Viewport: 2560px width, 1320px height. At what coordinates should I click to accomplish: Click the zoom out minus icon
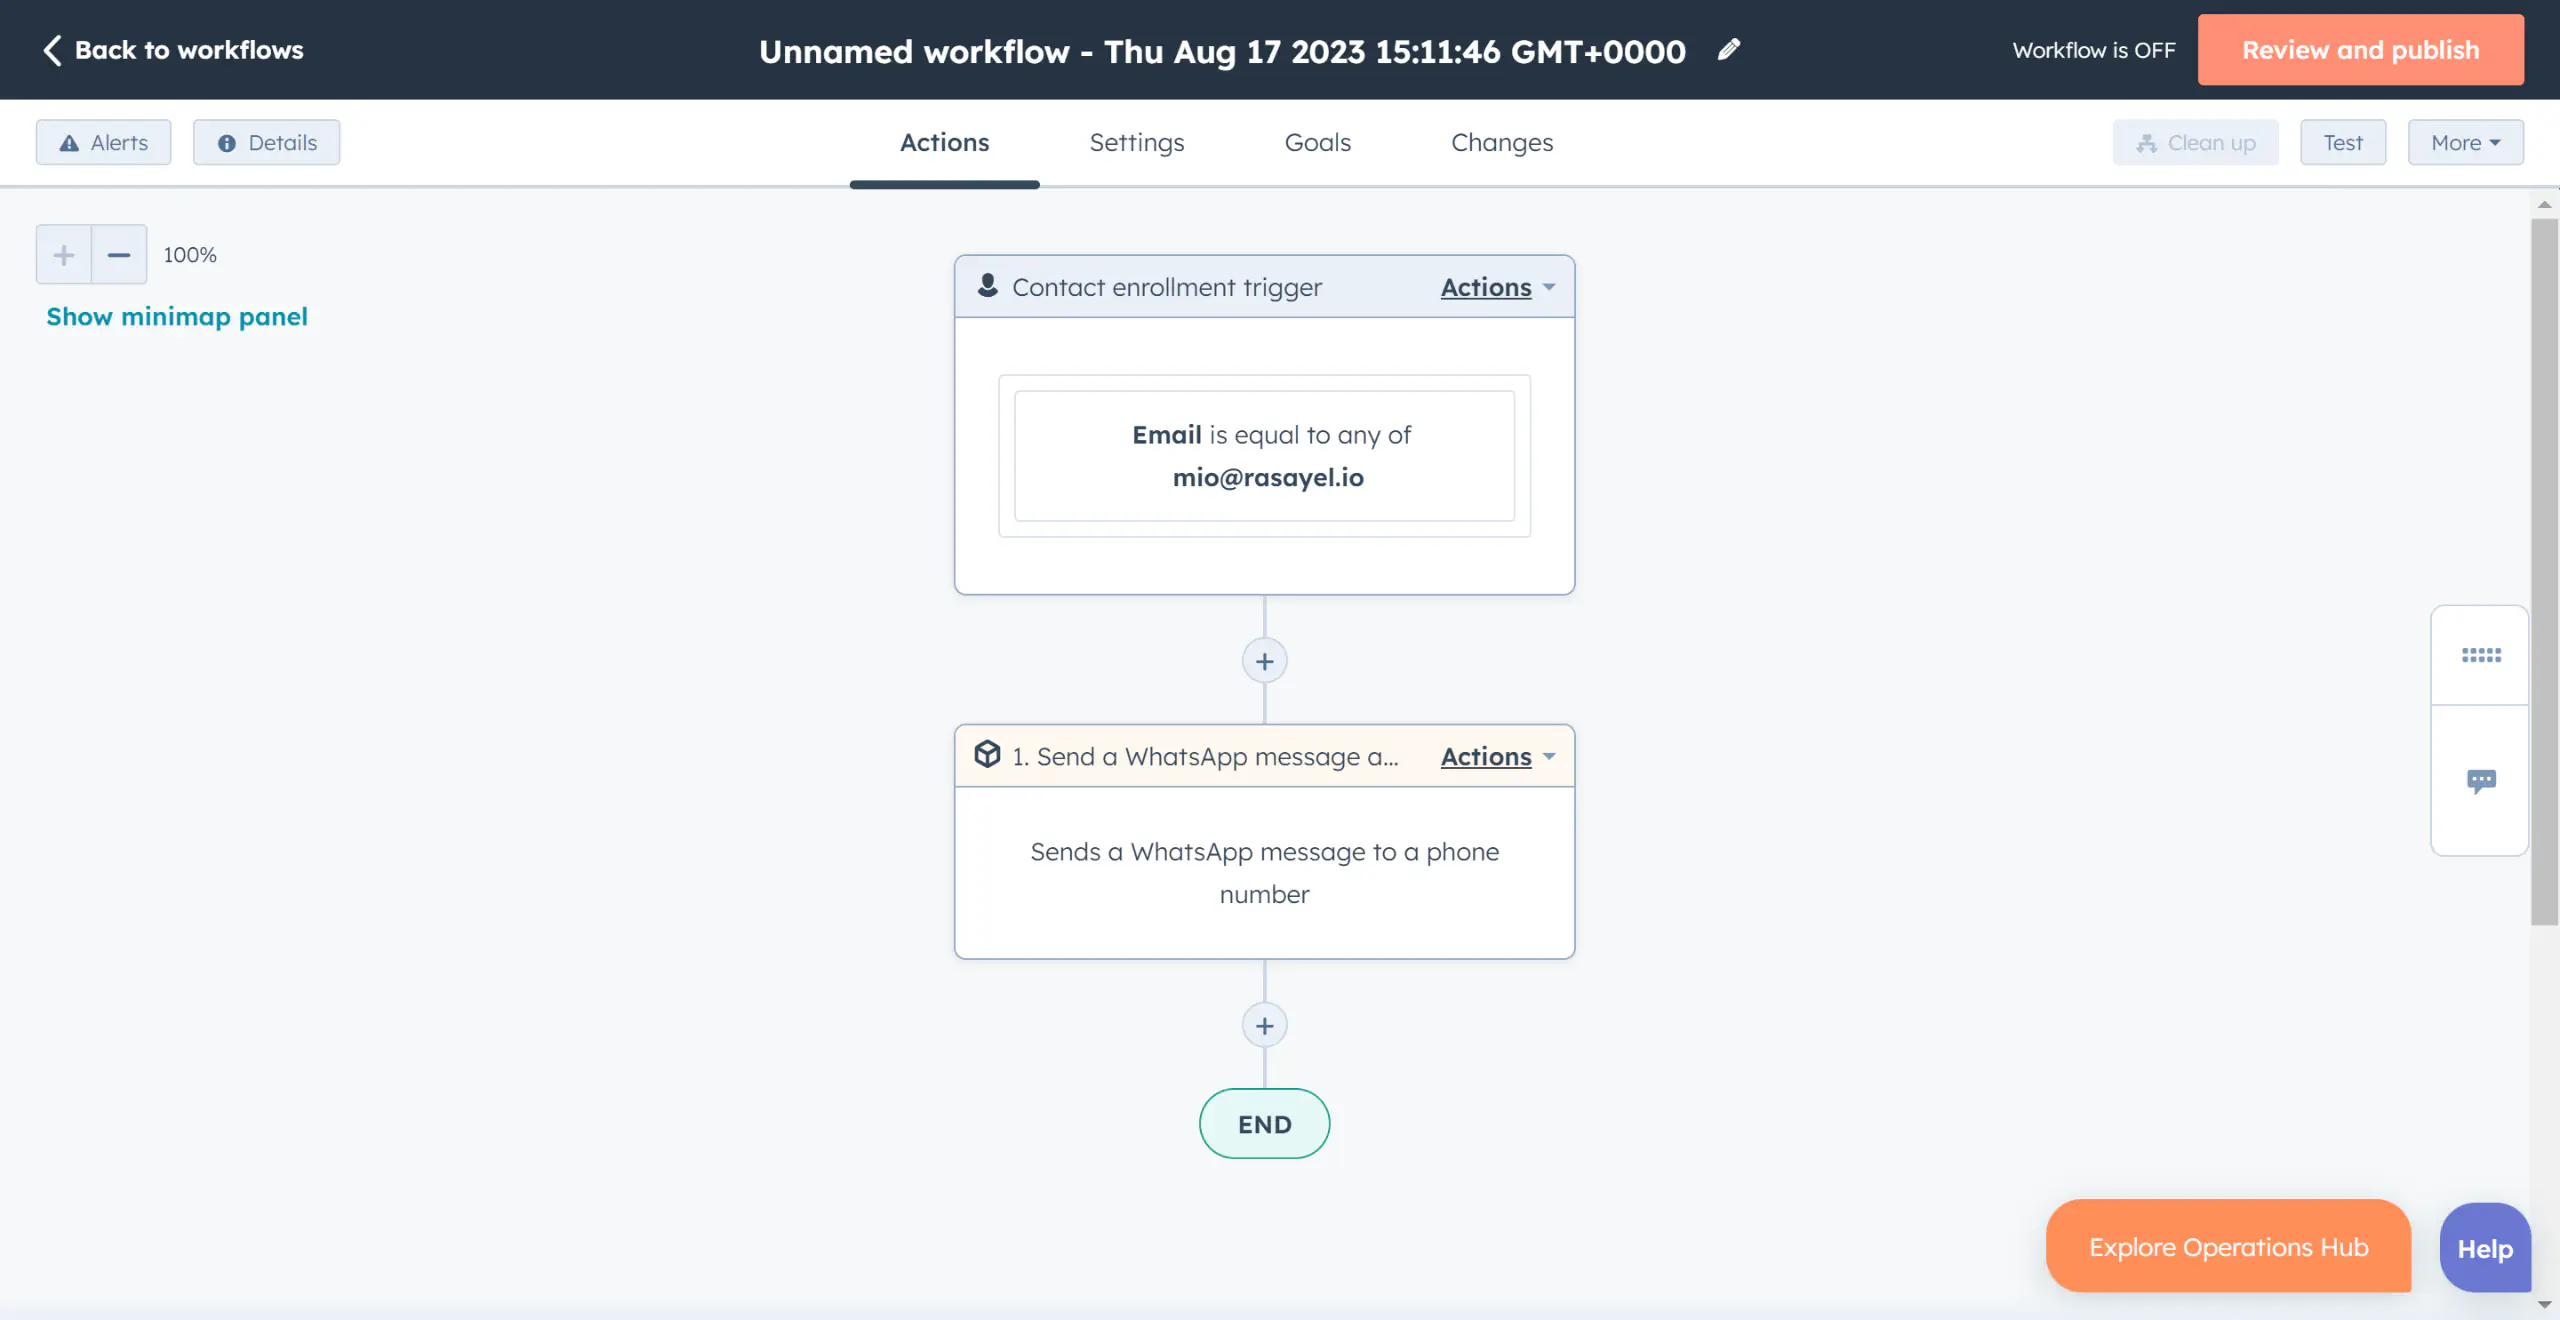coord(120,253)
